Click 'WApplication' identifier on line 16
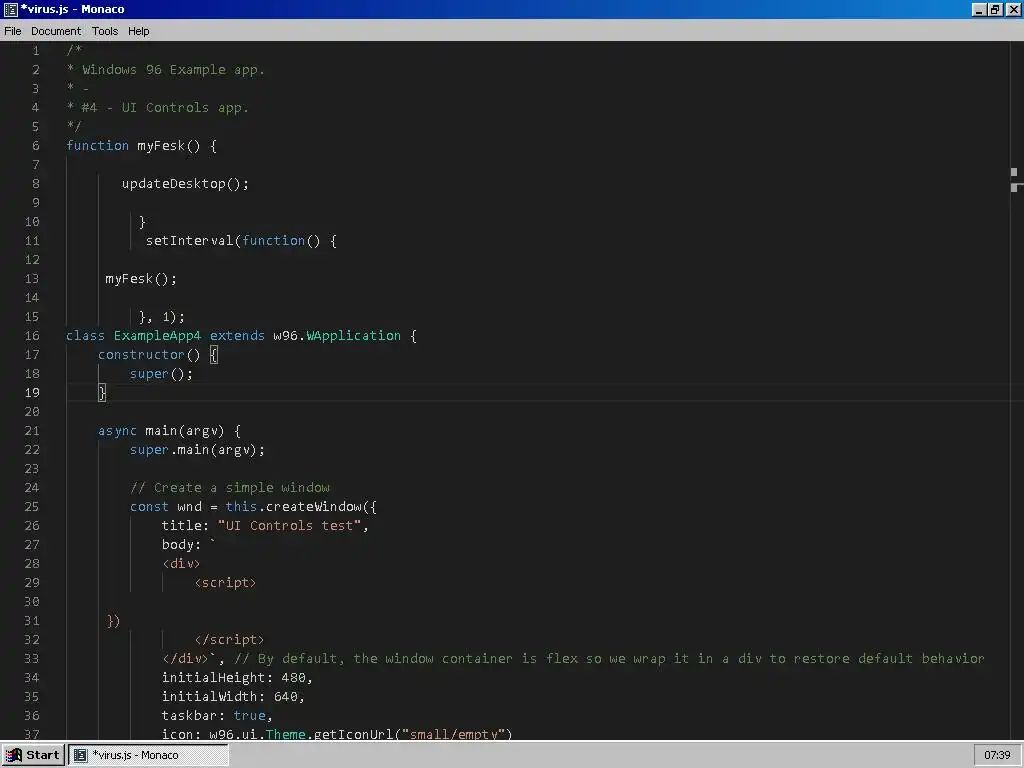 pos(353,336)
